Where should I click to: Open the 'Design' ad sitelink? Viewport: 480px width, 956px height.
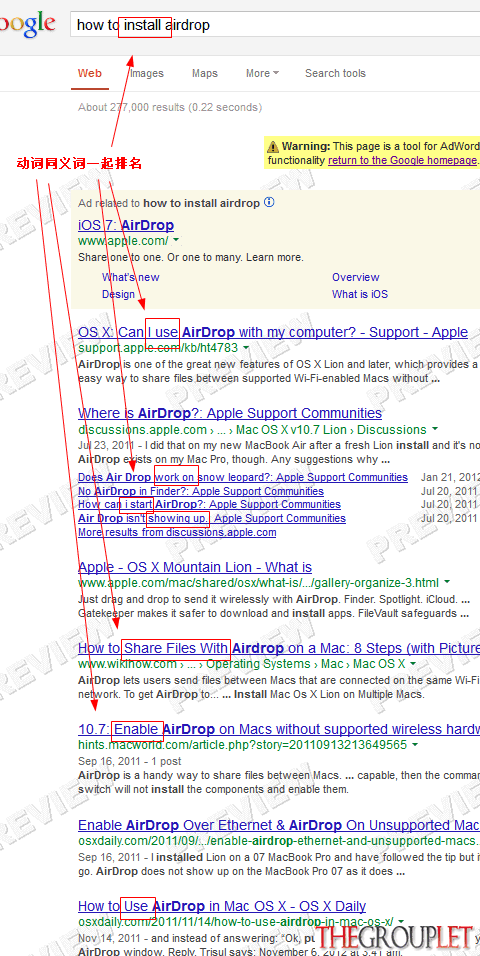pyautogui.click(x=118, y=294)
